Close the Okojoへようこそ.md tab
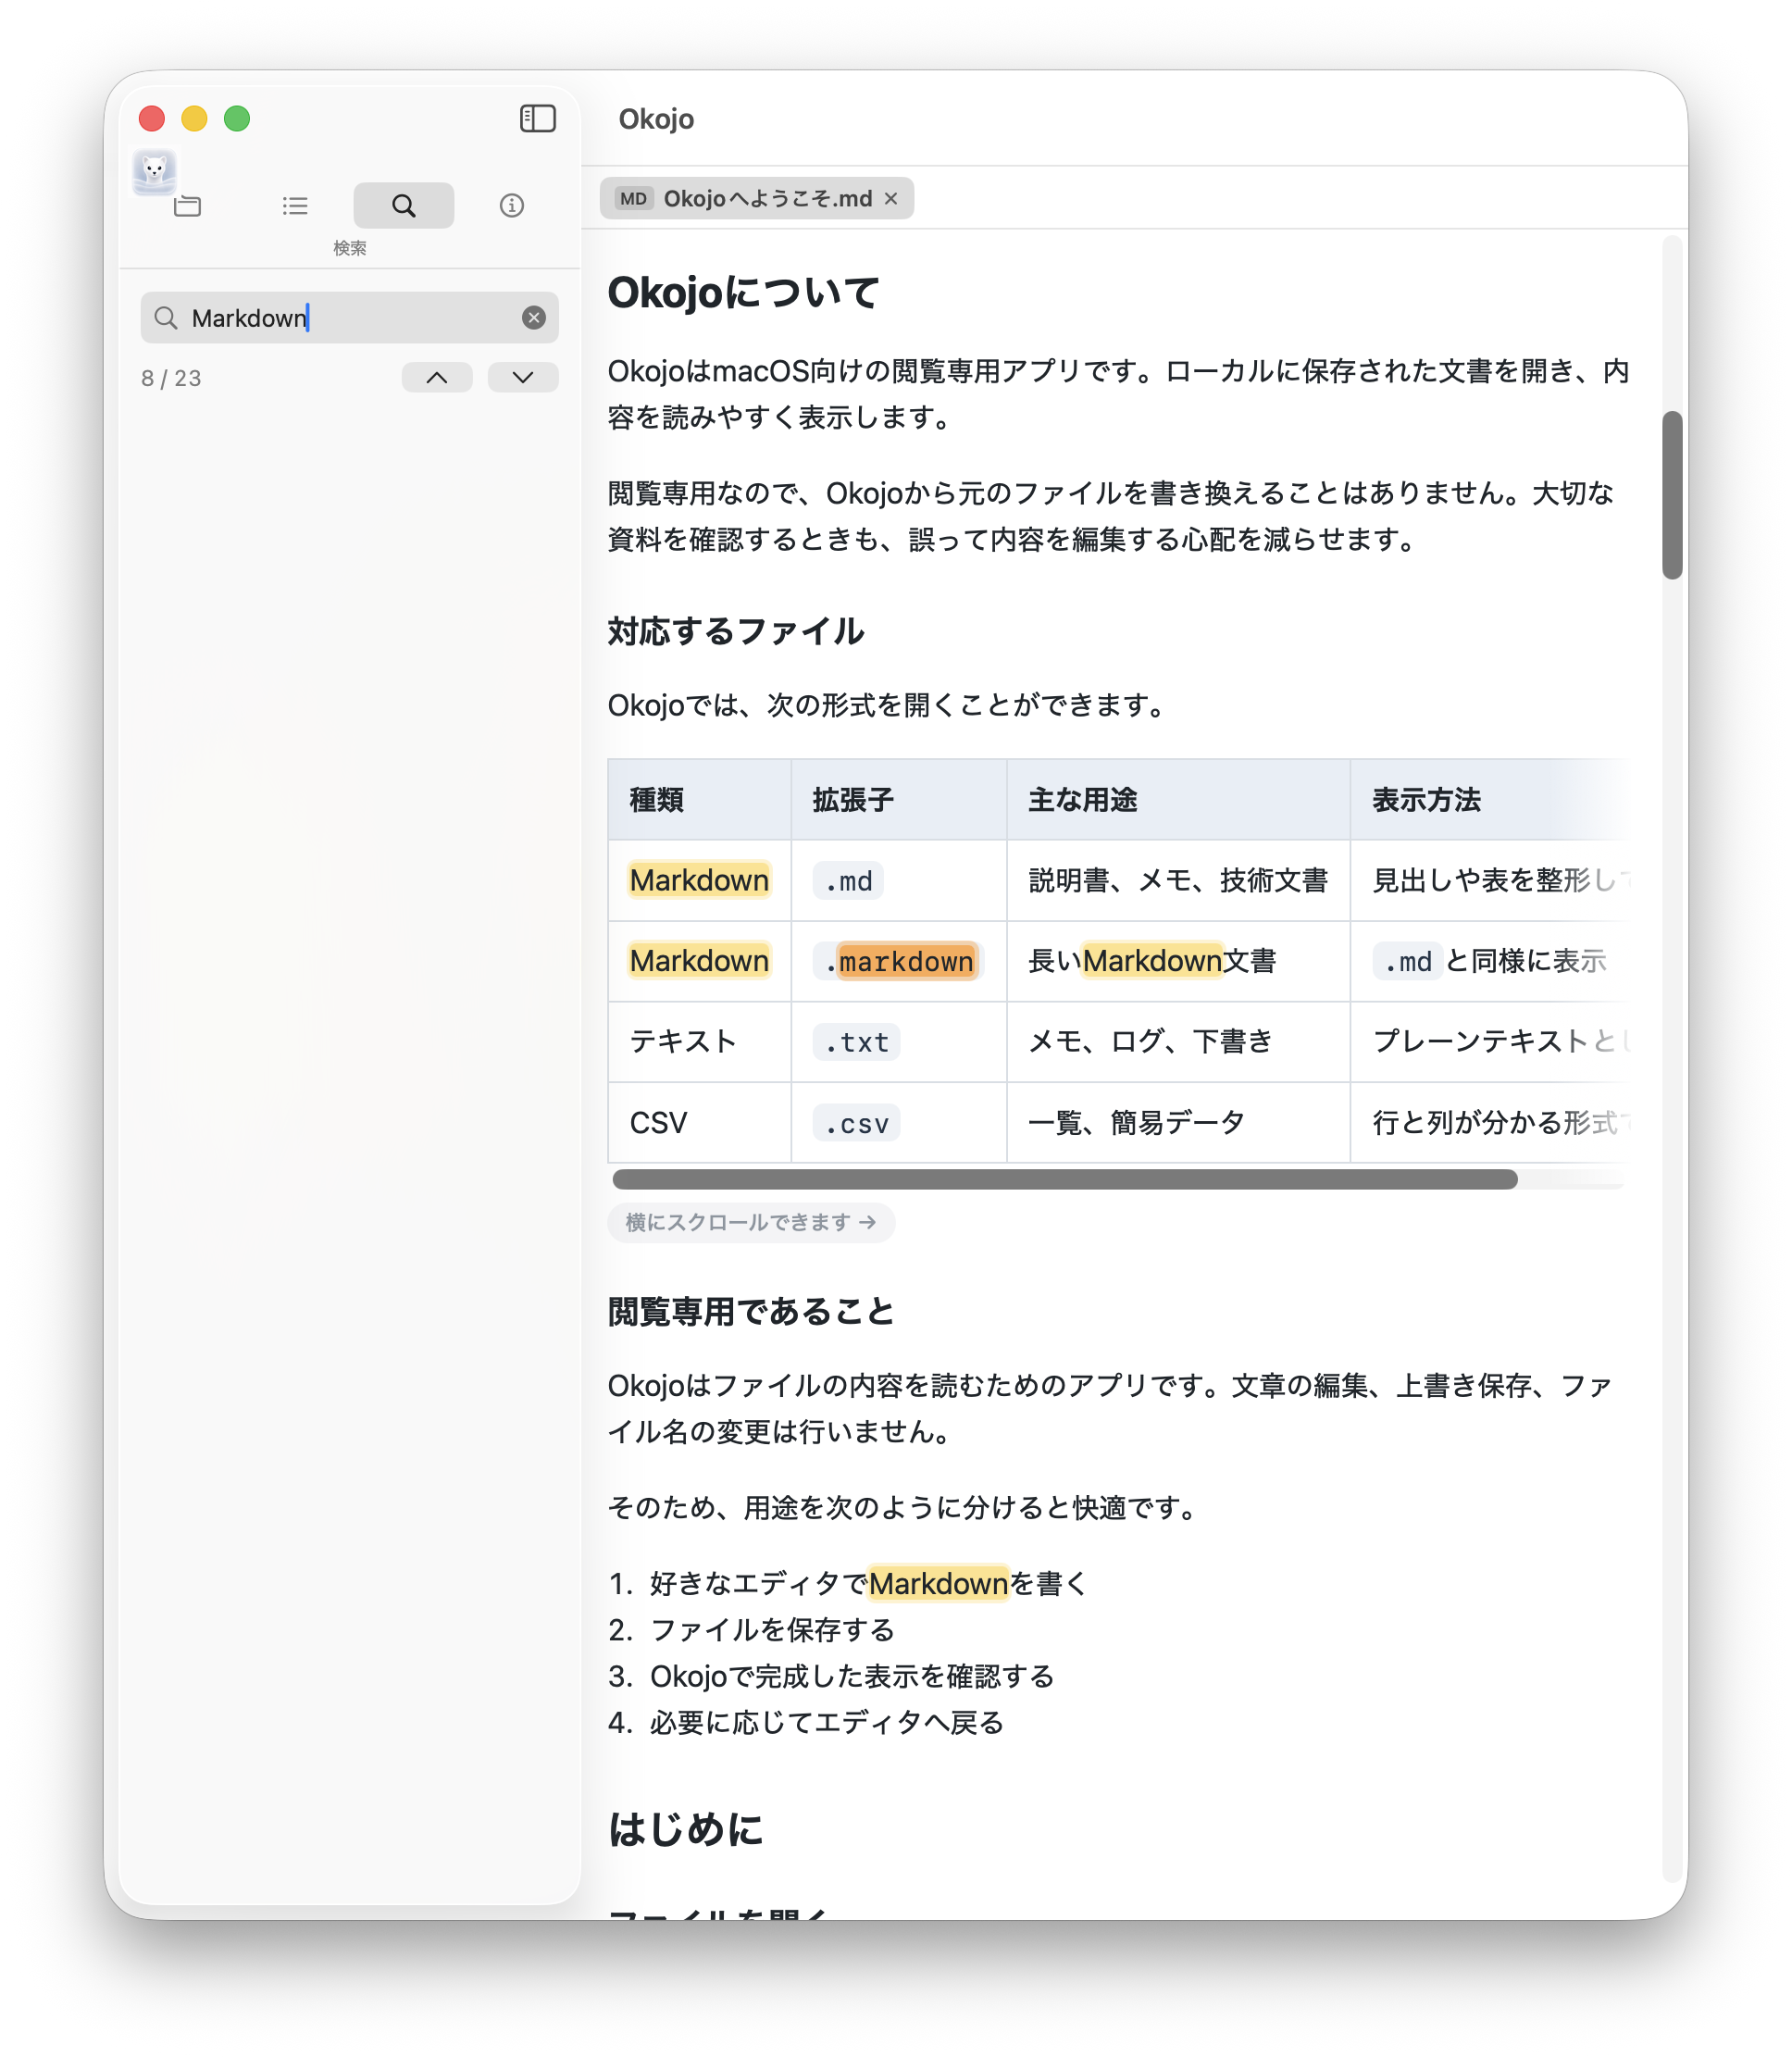Screen dimensions: 1792x2057 [891, 199]
